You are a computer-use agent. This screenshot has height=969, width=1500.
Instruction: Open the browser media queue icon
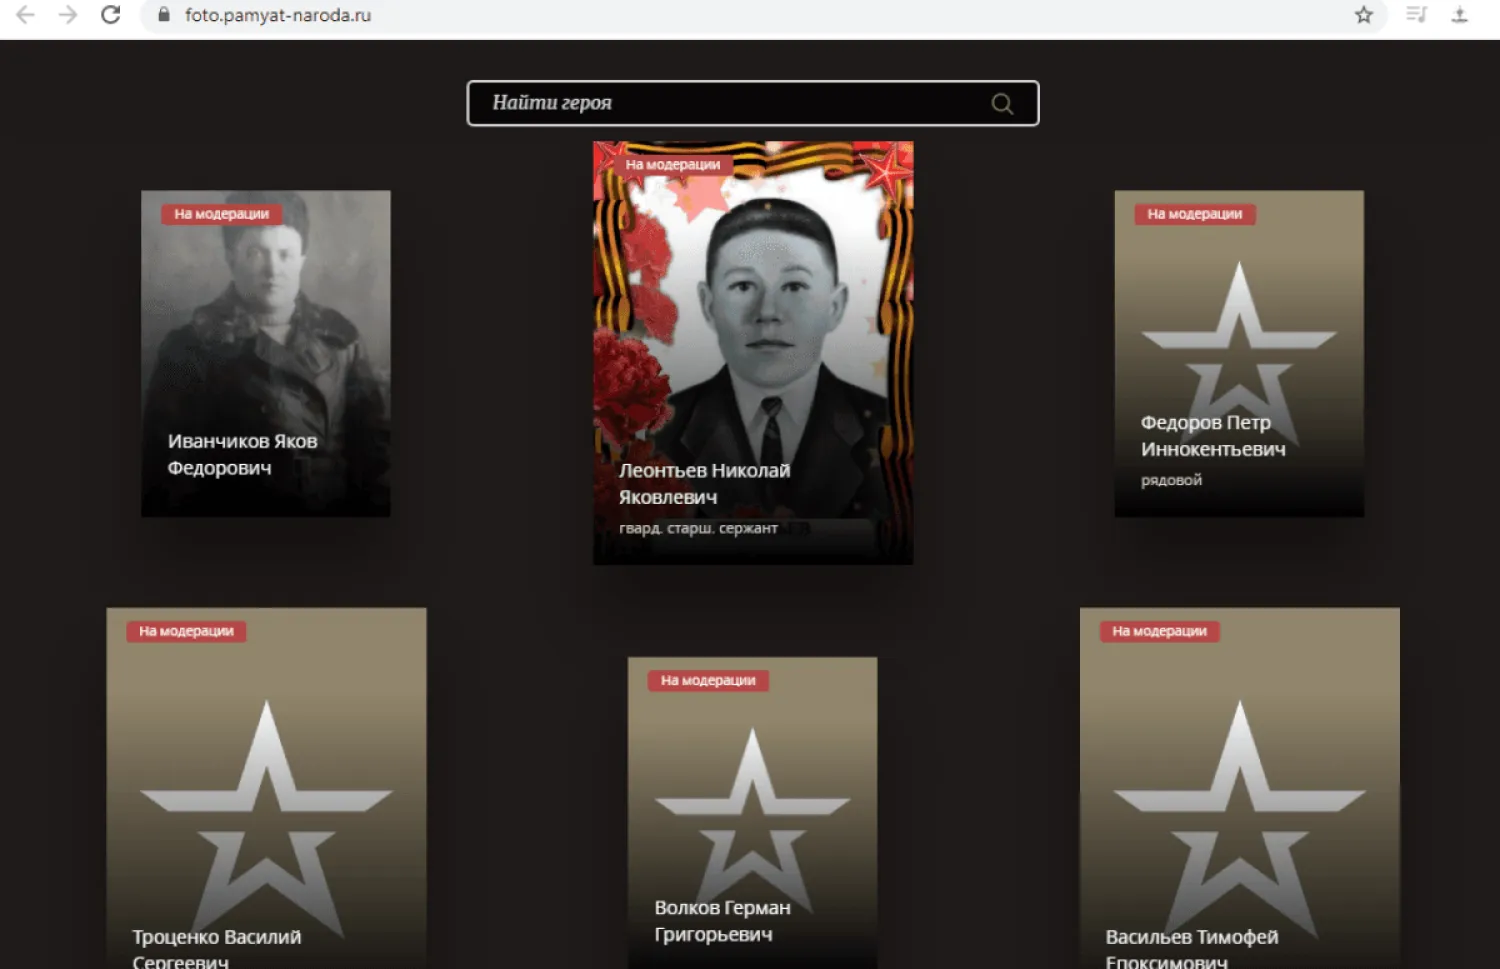pos(1417,15)
